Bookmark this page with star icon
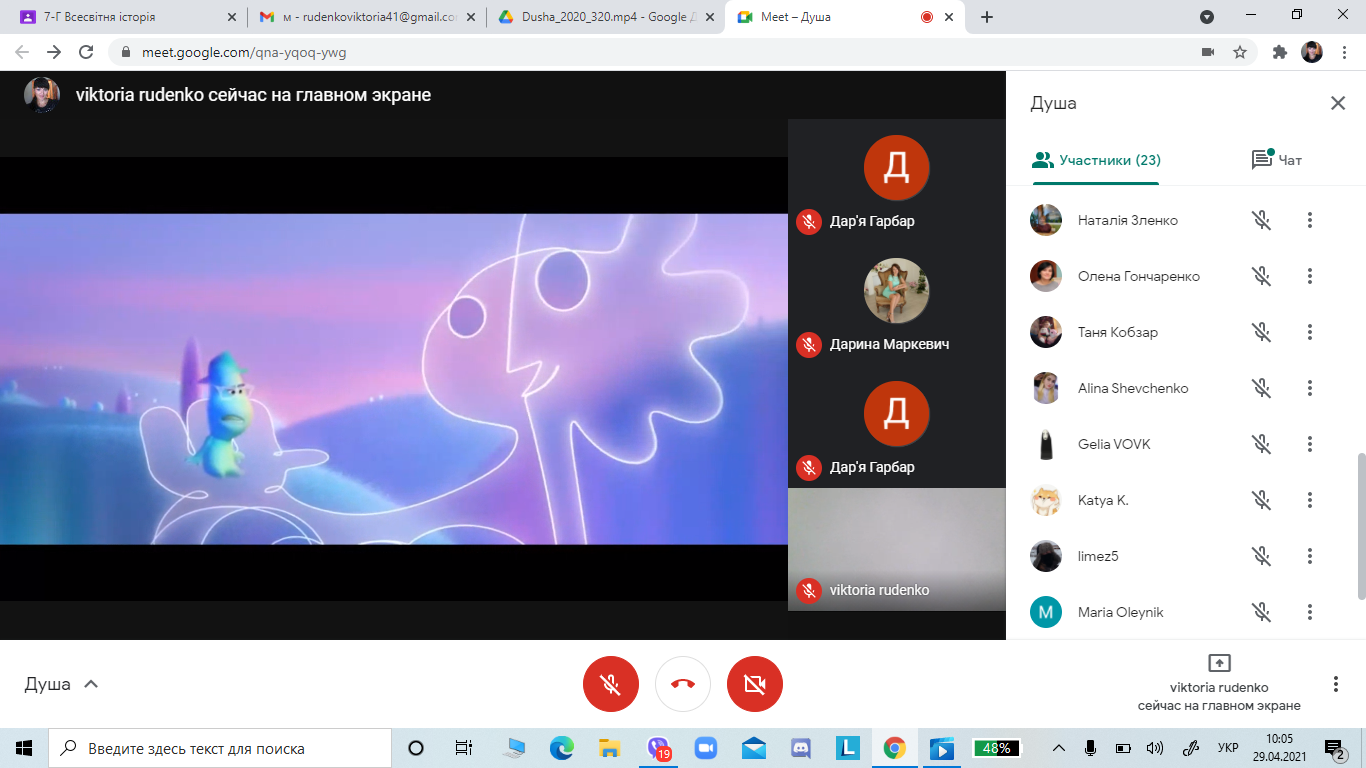 (1240, 52)
